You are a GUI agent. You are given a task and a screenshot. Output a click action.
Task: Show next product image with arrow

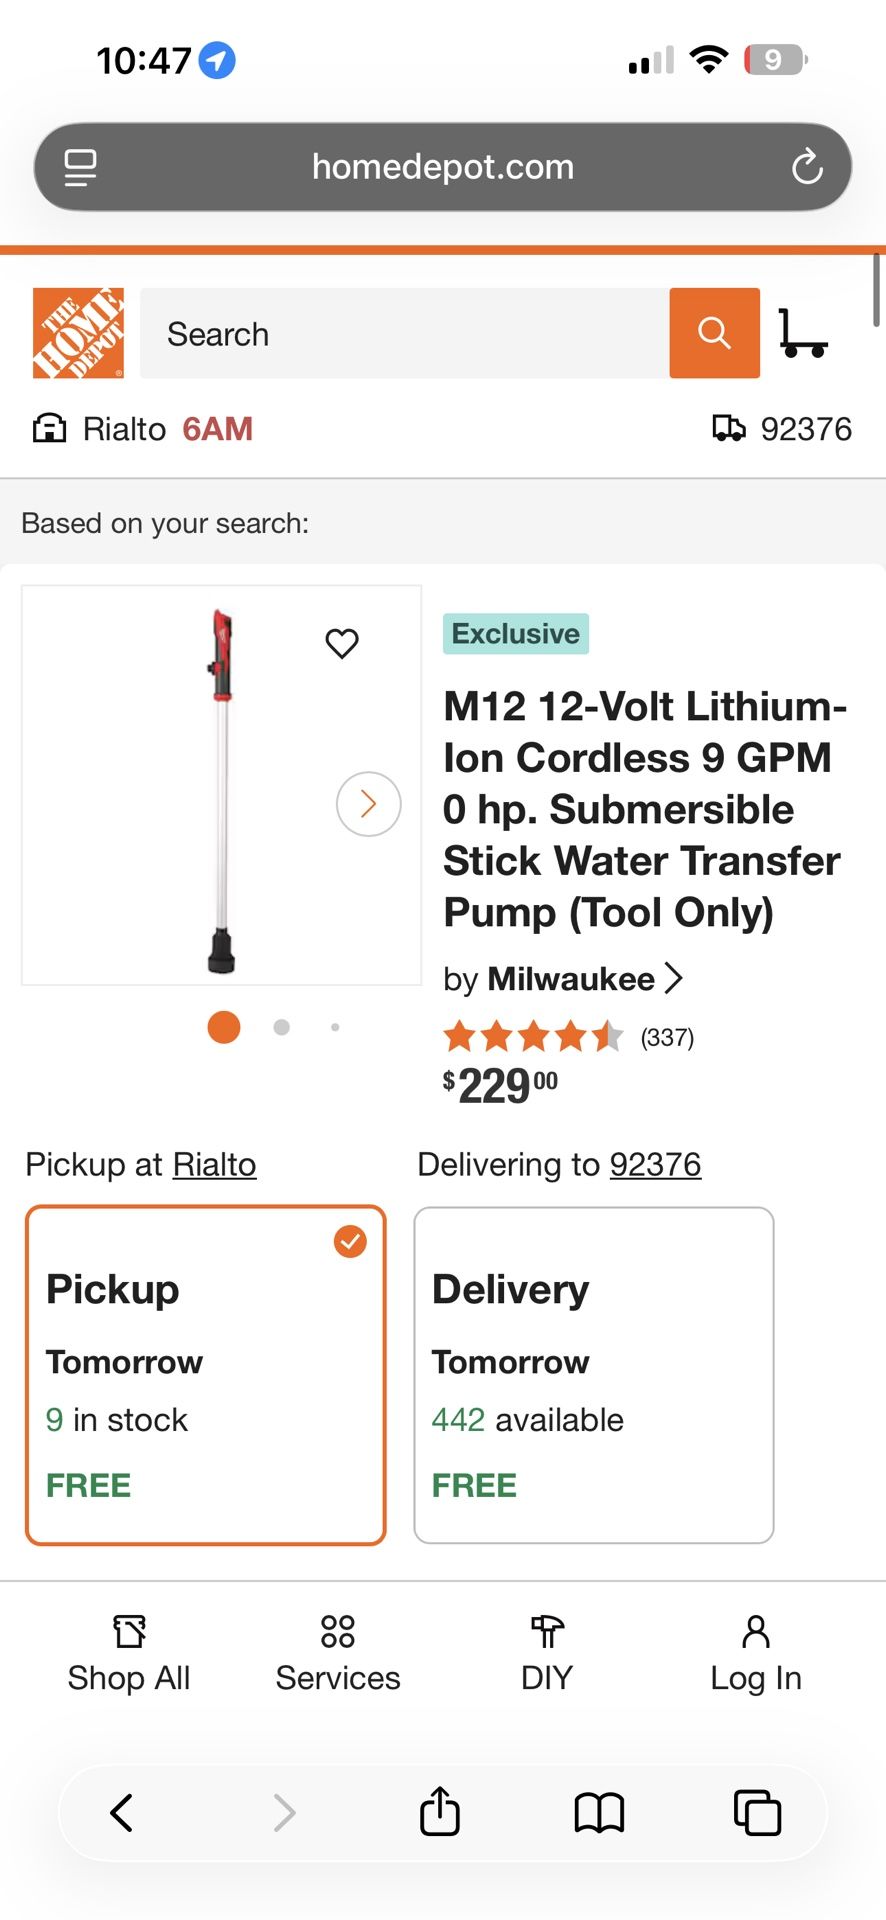tap(368, 804)
